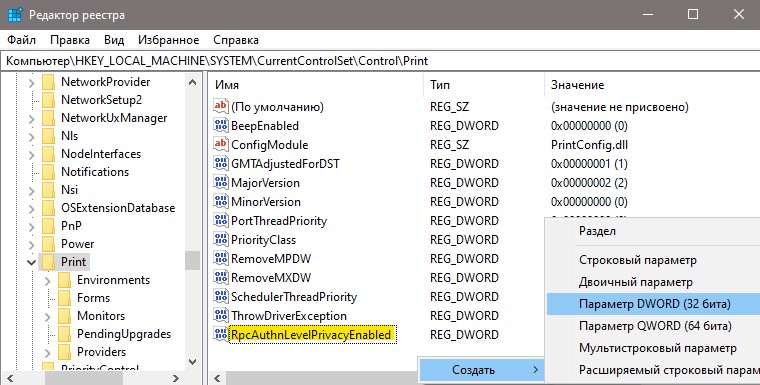The image size is (760, 385).
Task: Click the Notifications folder icon
Action: 48,172
